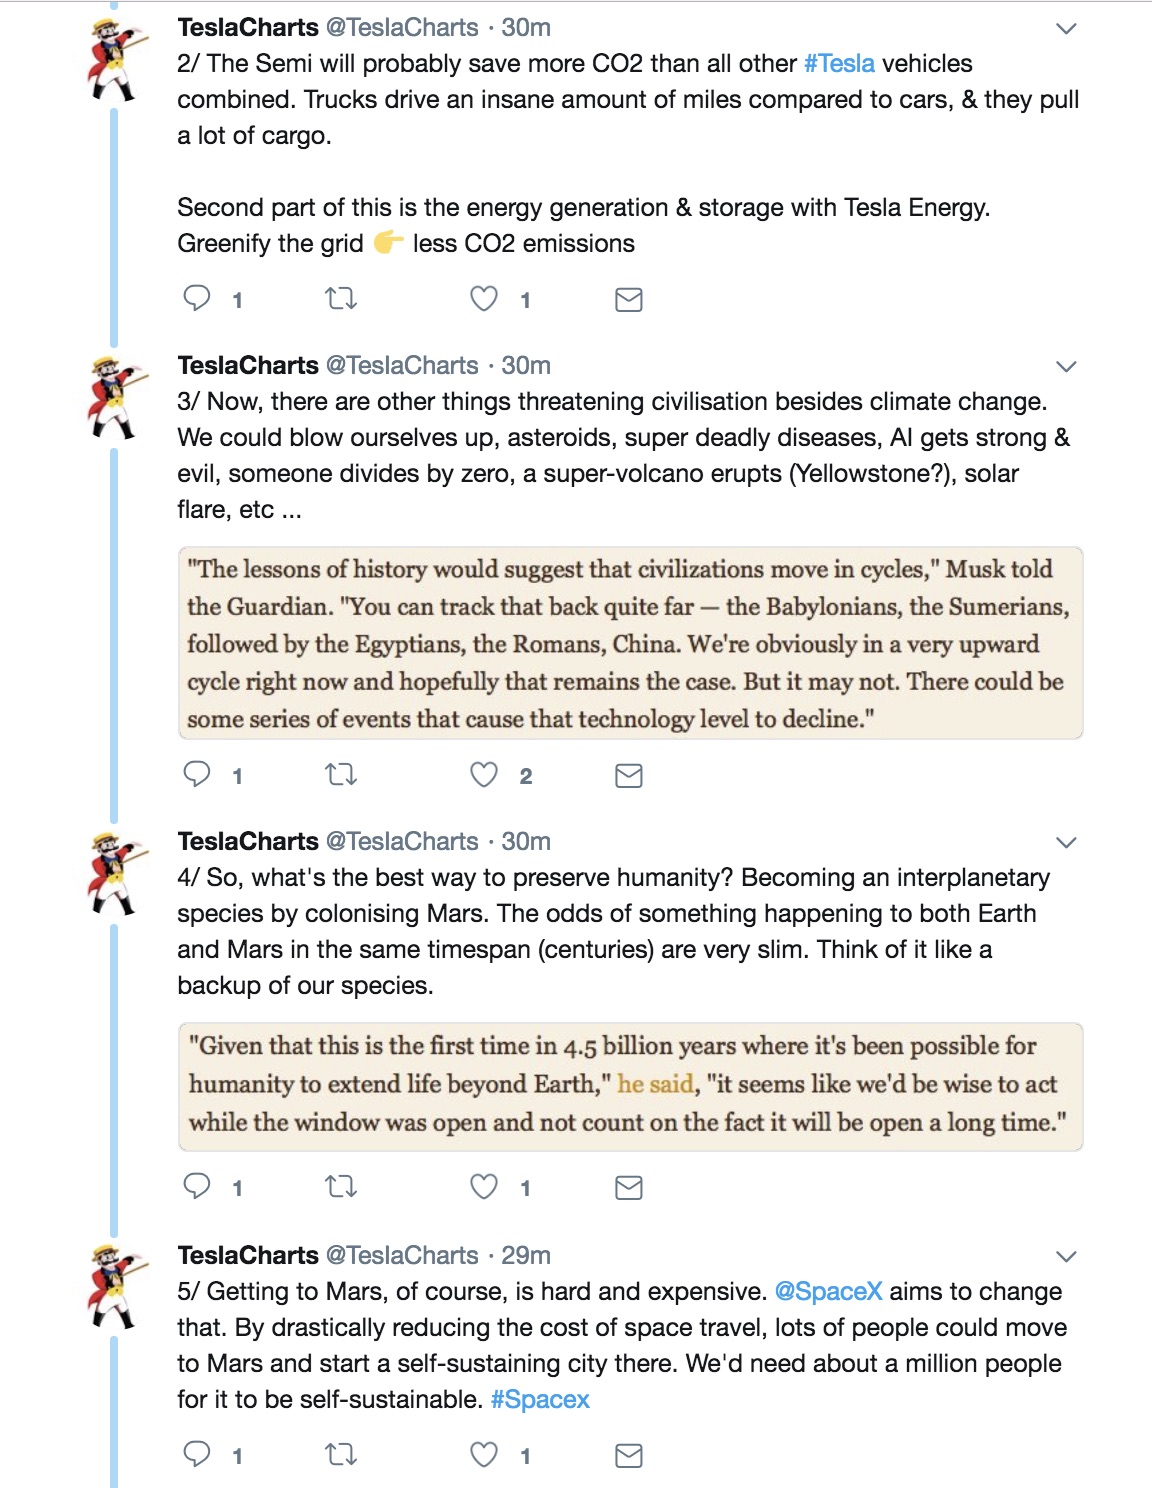Open more options chevron on the 4/ tweet
Screen dimensions: 1152x1488
click(x=1066, y=842)
